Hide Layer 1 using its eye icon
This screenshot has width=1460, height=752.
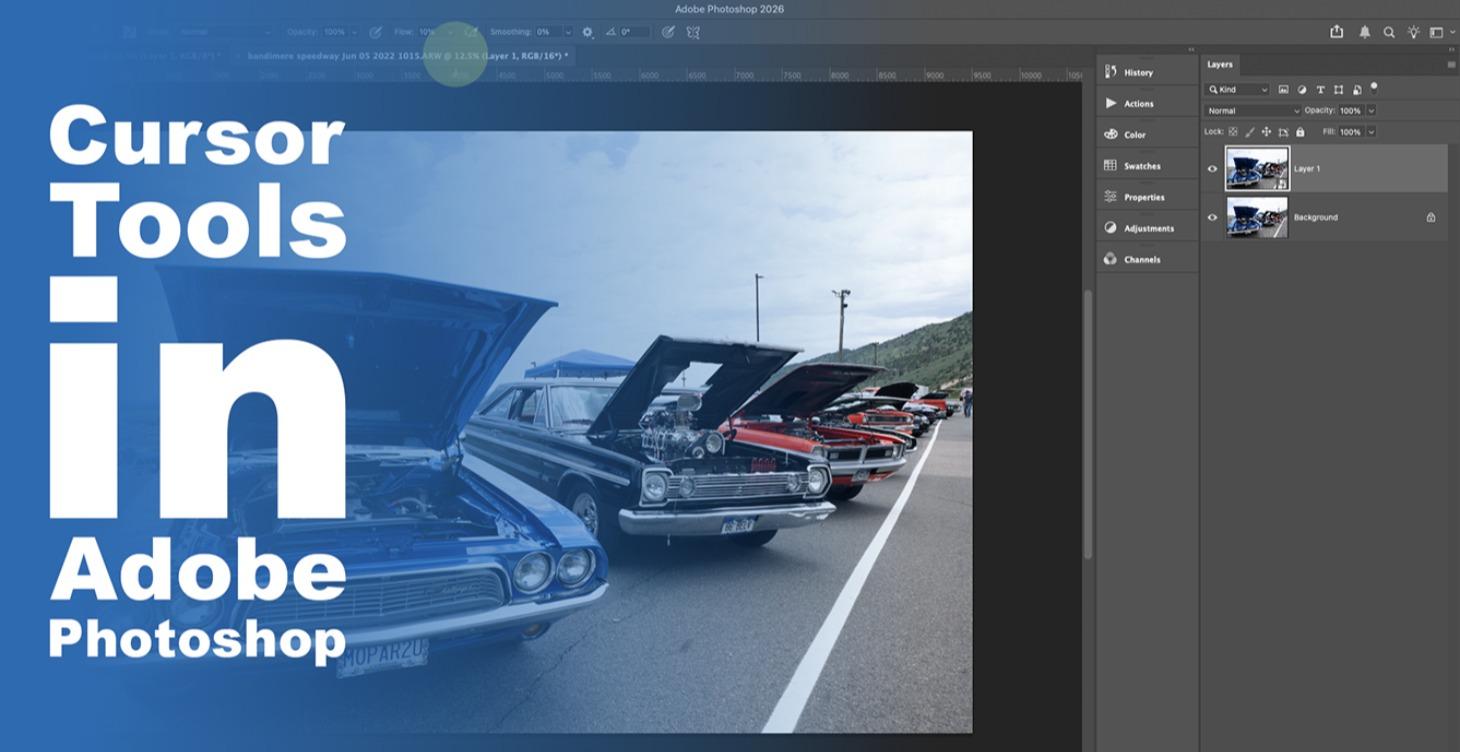1212,169
